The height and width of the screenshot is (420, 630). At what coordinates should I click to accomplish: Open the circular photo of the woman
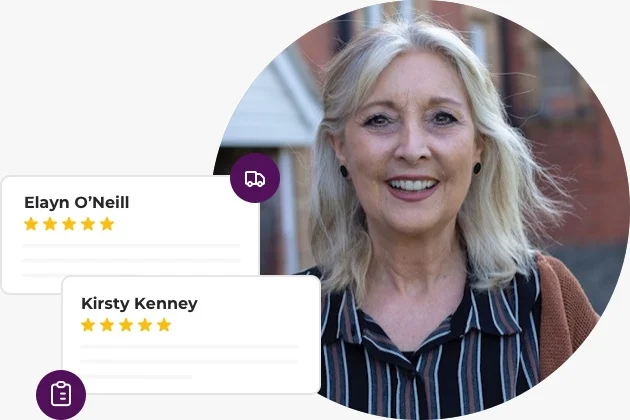(x=422, y=209)
